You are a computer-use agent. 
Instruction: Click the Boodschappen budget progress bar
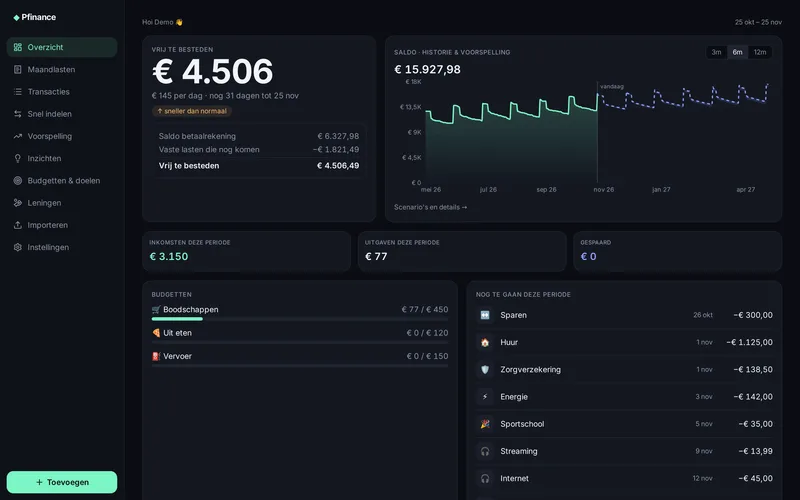300,319
